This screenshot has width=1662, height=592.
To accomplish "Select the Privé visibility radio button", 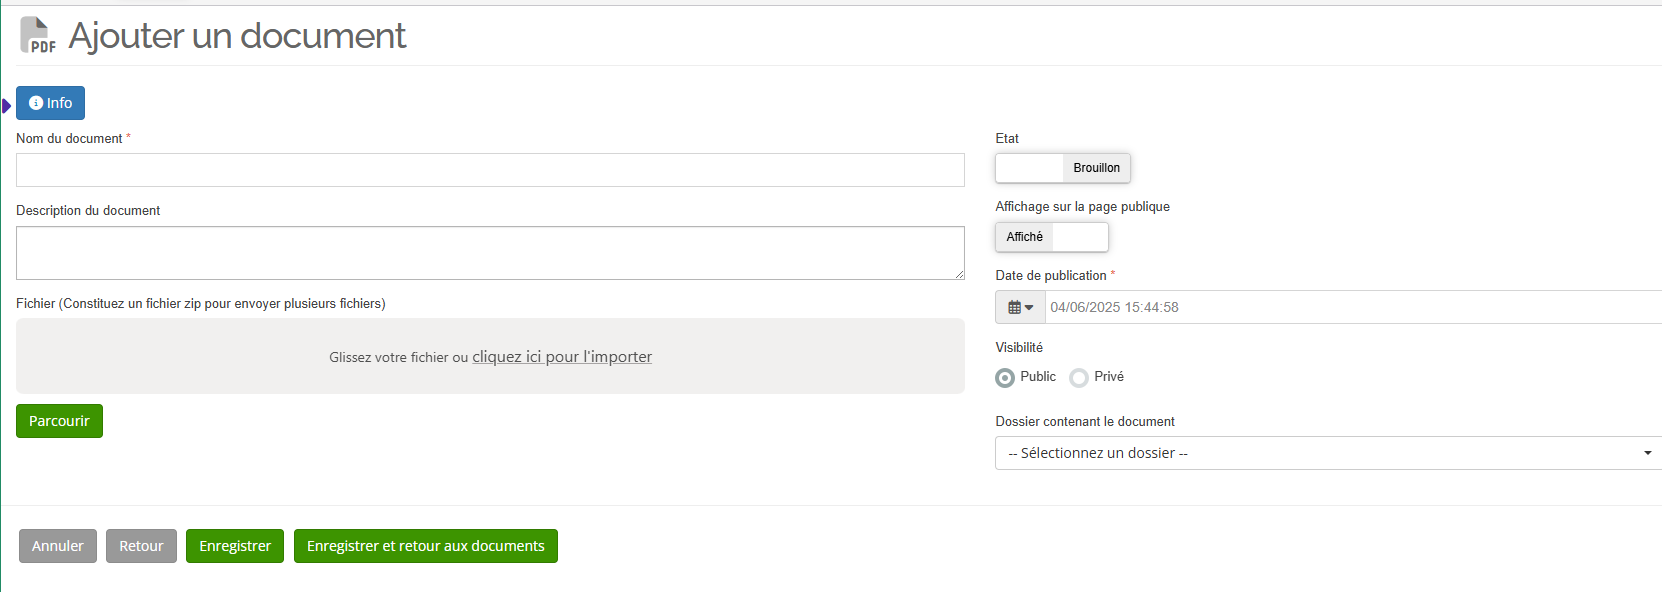I will pos(1079,378).
